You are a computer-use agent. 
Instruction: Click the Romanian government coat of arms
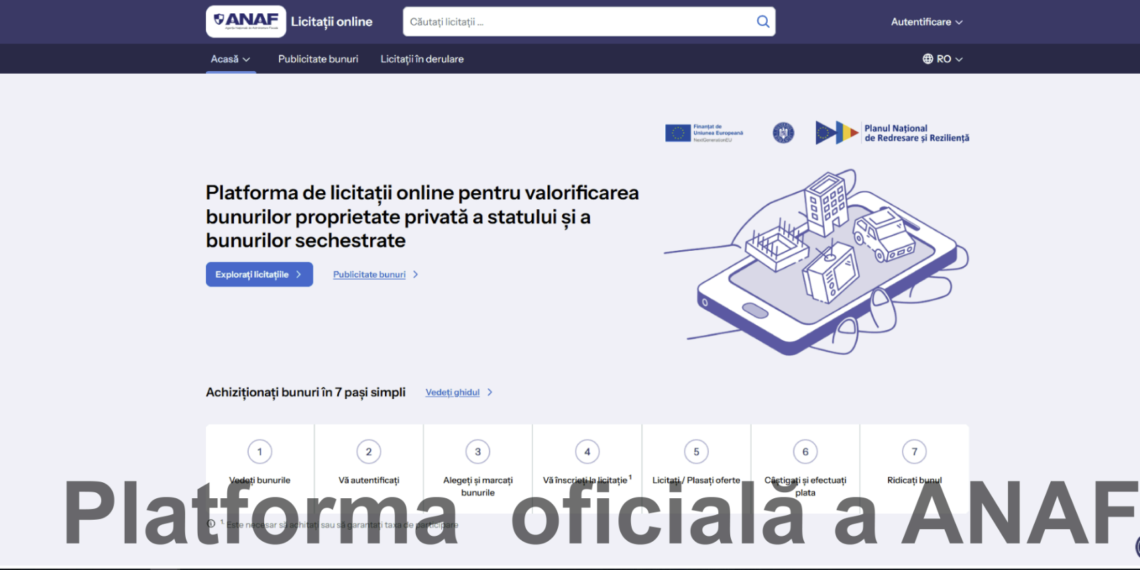(x=783, y=132)
